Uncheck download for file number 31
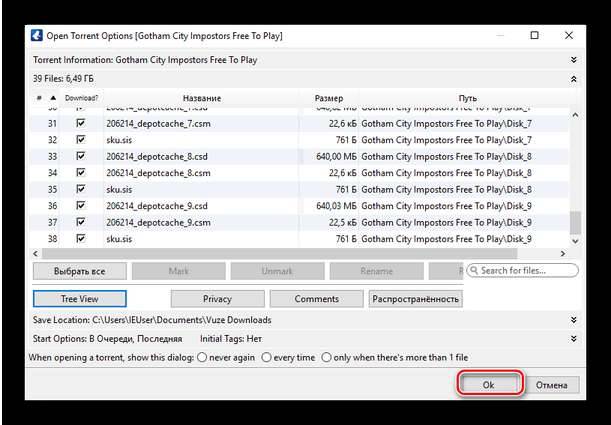This screenshot has height=425, width=611. coord(80,123)
